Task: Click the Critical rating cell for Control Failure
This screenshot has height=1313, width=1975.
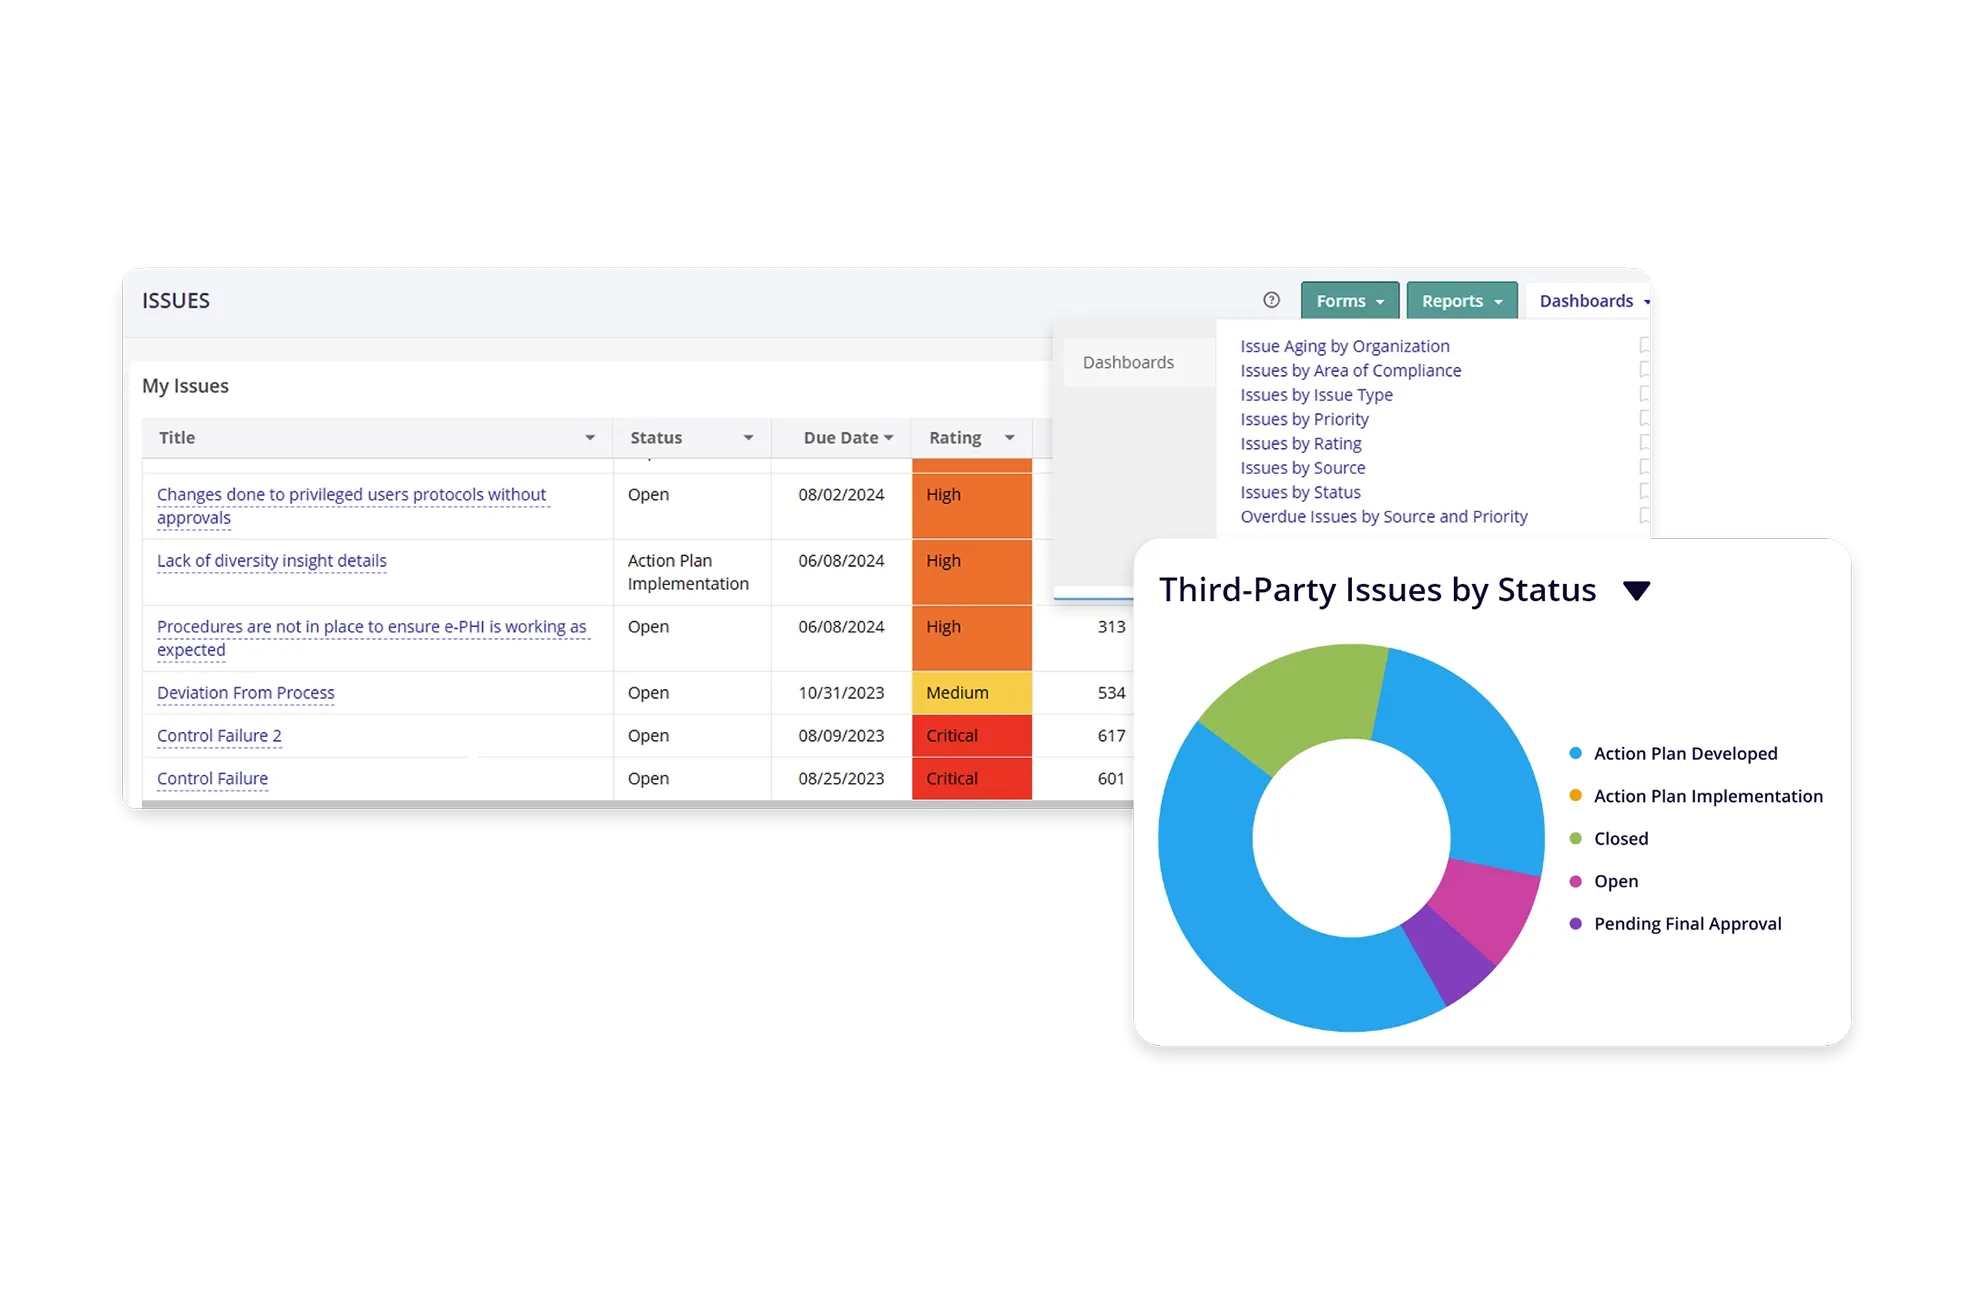Action: (971, 778)
